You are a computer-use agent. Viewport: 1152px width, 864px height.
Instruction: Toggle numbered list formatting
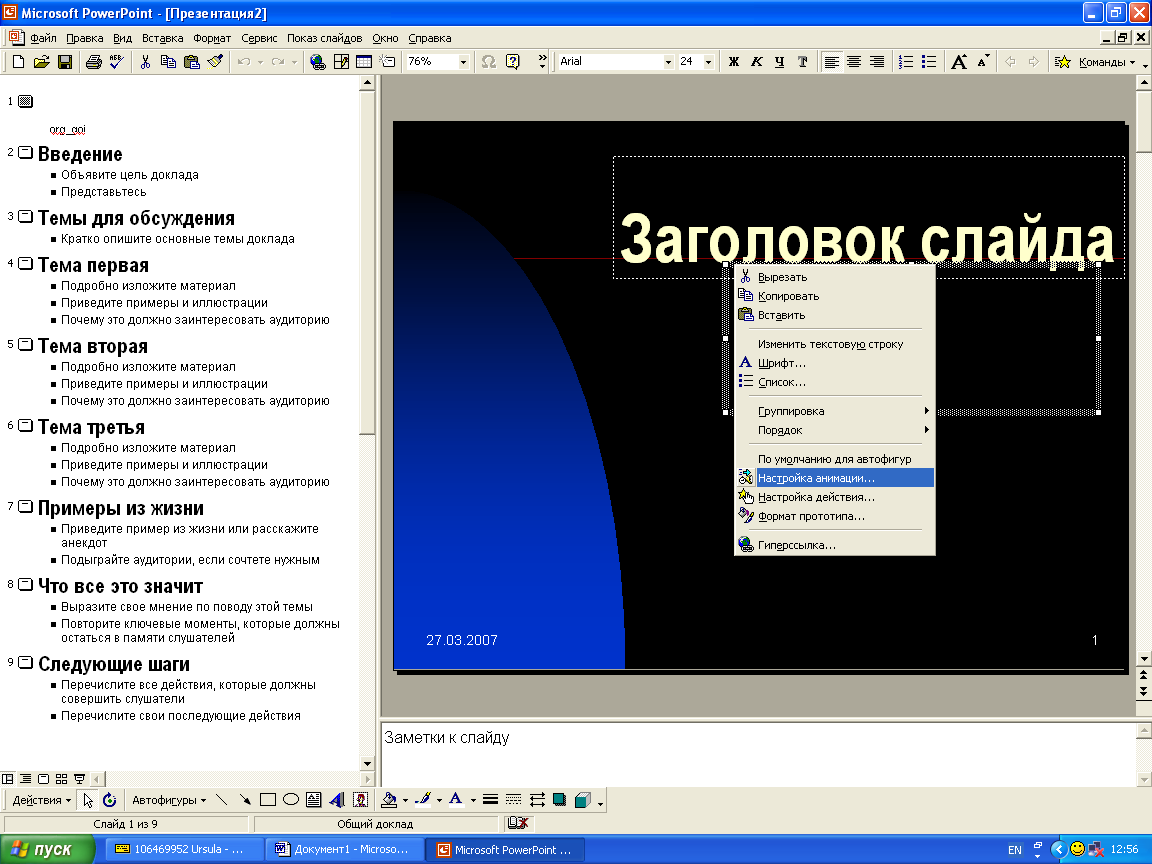coord(907,62)
